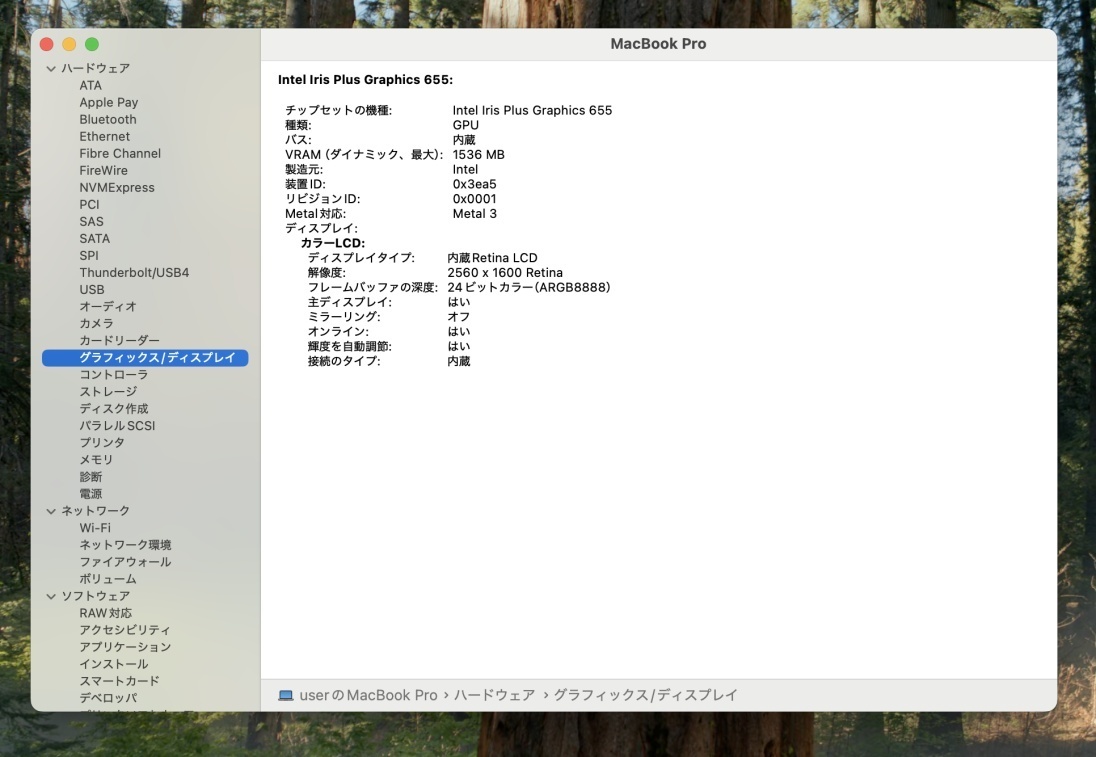Select ストレージ in the sidebar
The image size is (1096, 757).
[x=108, y=391]
